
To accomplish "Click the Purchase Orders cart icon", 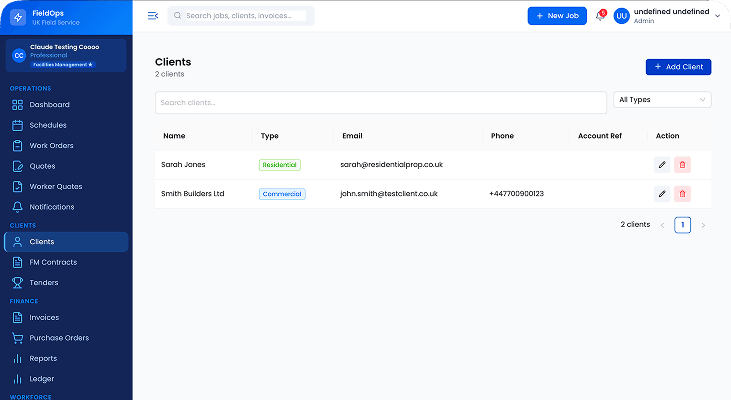I will coord(17,338).
